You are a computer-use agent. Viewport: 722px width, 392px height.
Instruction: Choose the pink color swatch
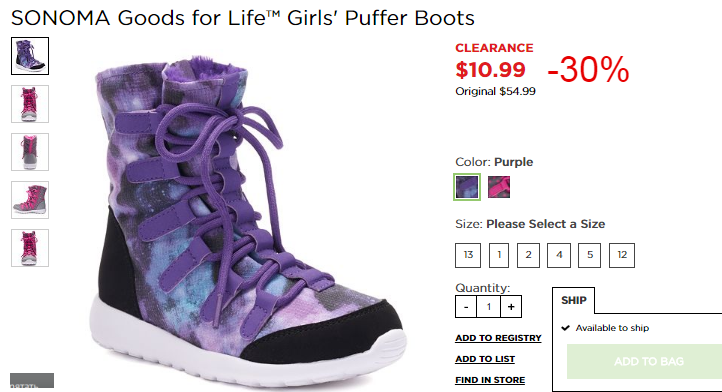click(499, 187)
